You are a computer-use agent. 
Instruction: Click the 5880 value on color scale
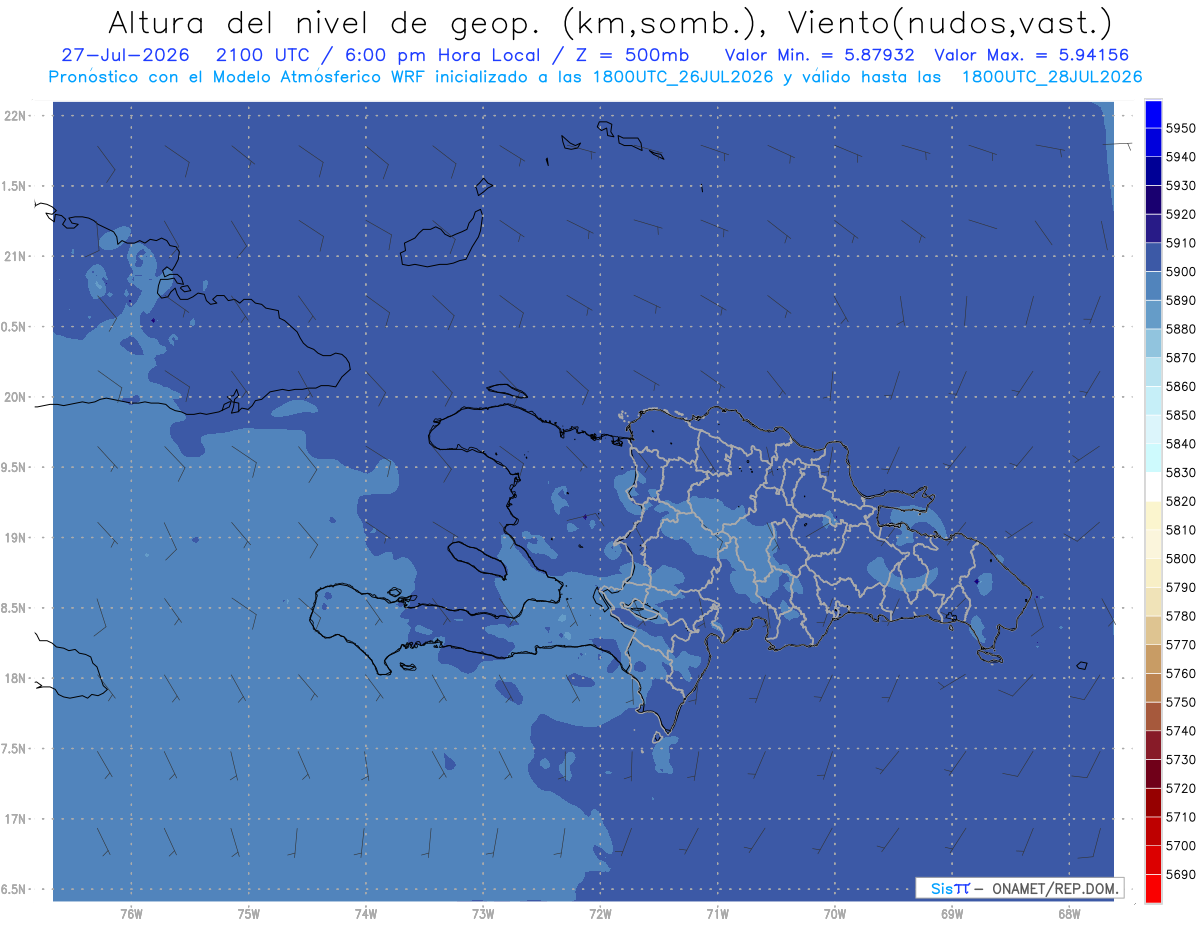pos(1181,329)
